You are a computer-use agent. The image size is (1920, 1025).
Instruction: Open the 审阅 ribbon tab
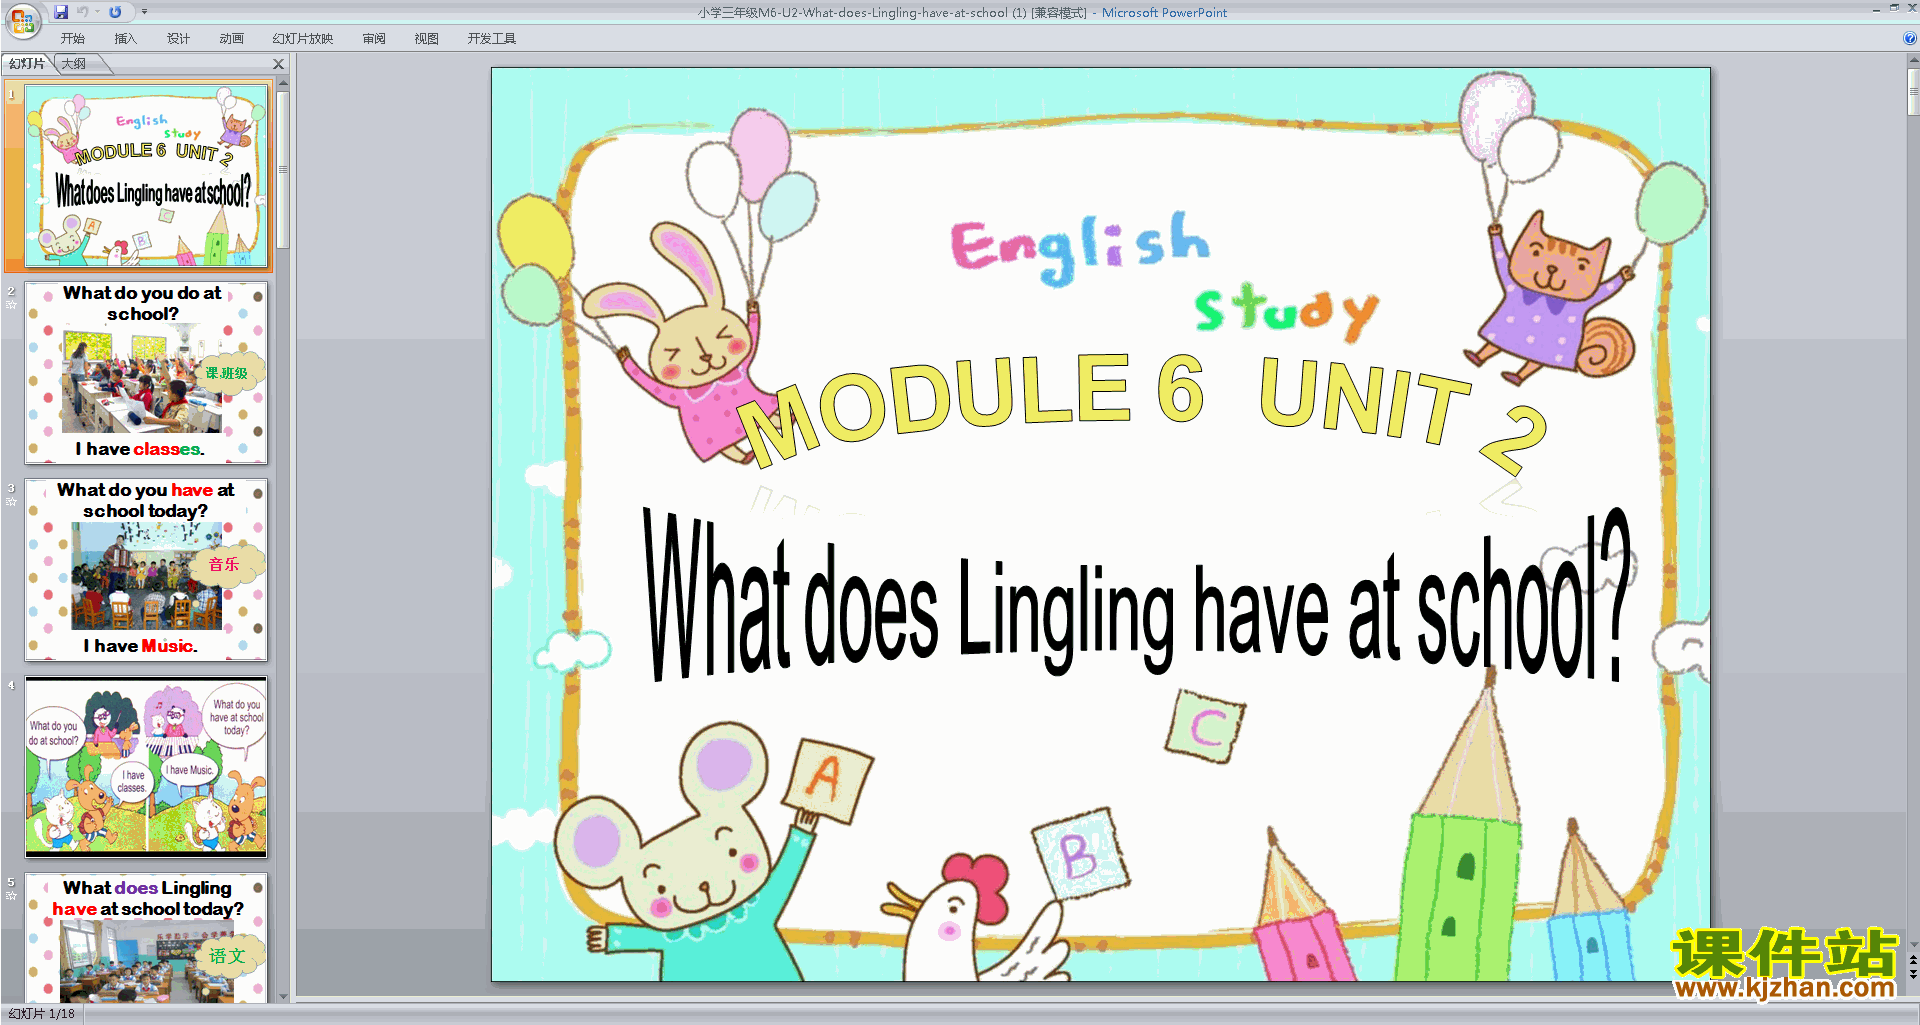(x=374, y=39)
